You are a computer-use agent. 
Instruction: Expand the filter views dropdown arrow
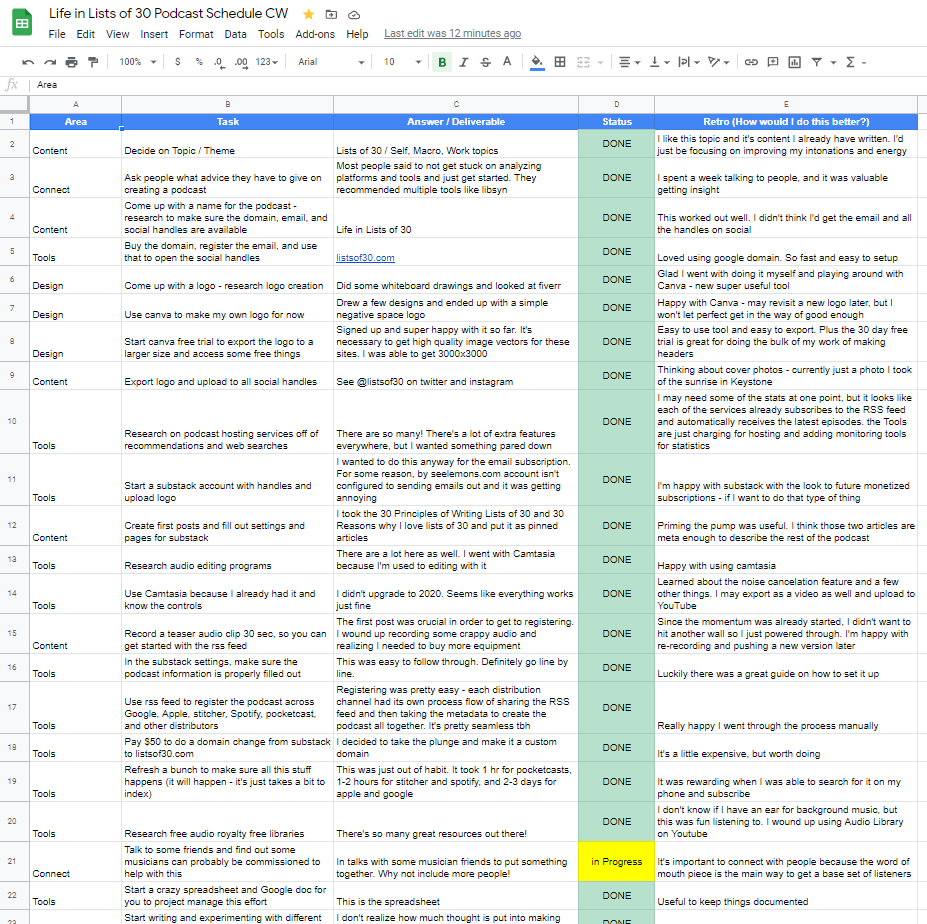833,62
